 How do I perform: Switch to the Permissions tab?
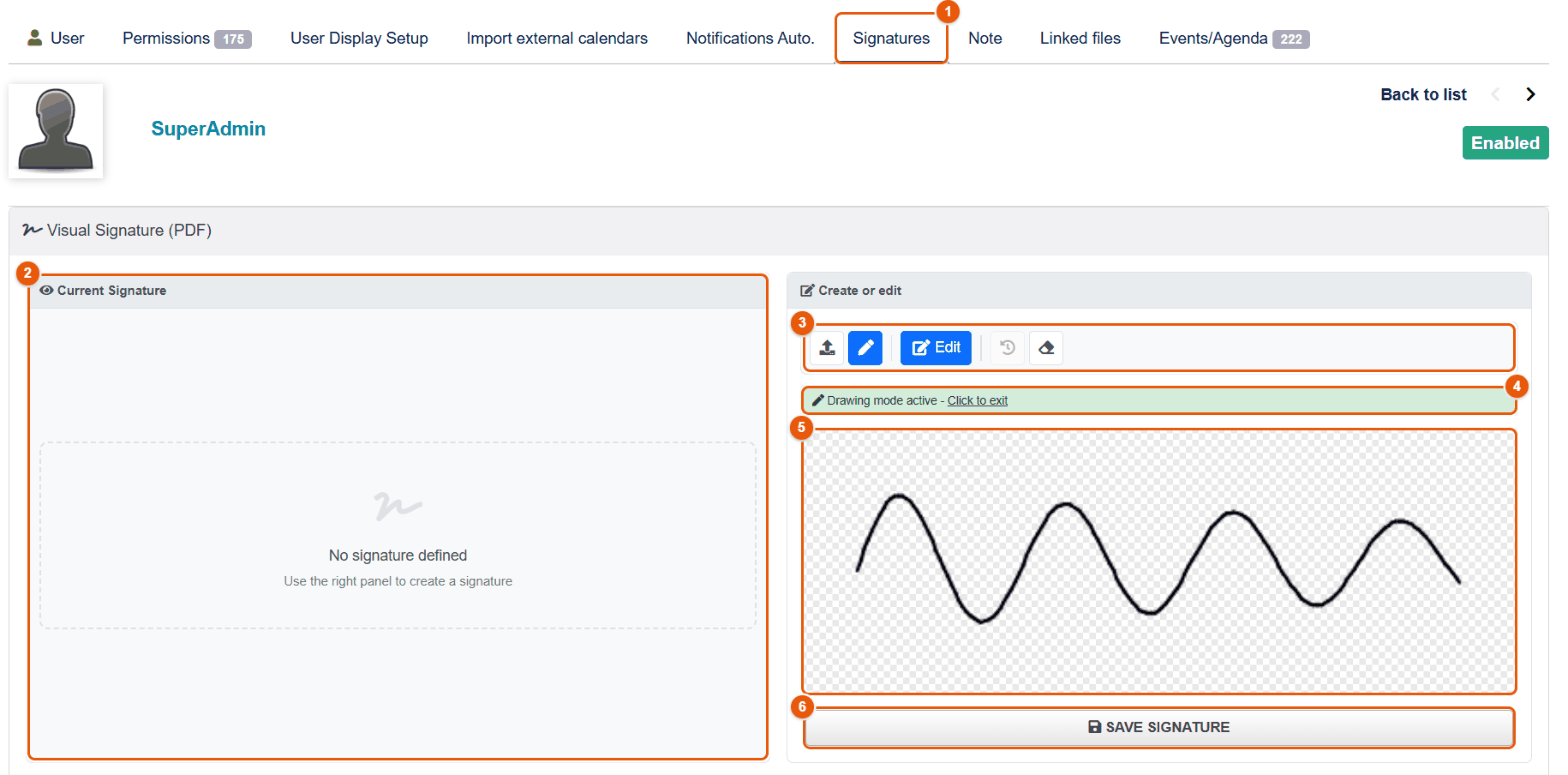(x=187, y=38)
